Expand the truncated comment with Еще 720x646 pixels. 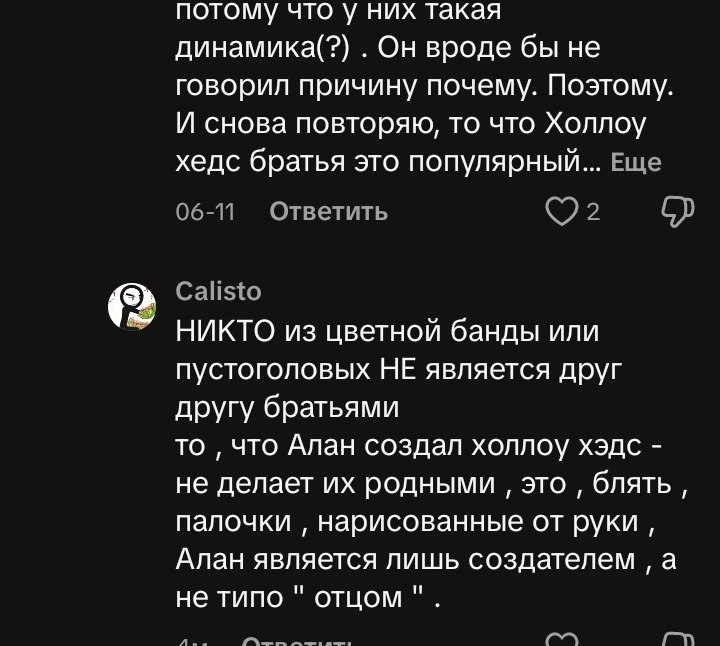tap(636, 163)
